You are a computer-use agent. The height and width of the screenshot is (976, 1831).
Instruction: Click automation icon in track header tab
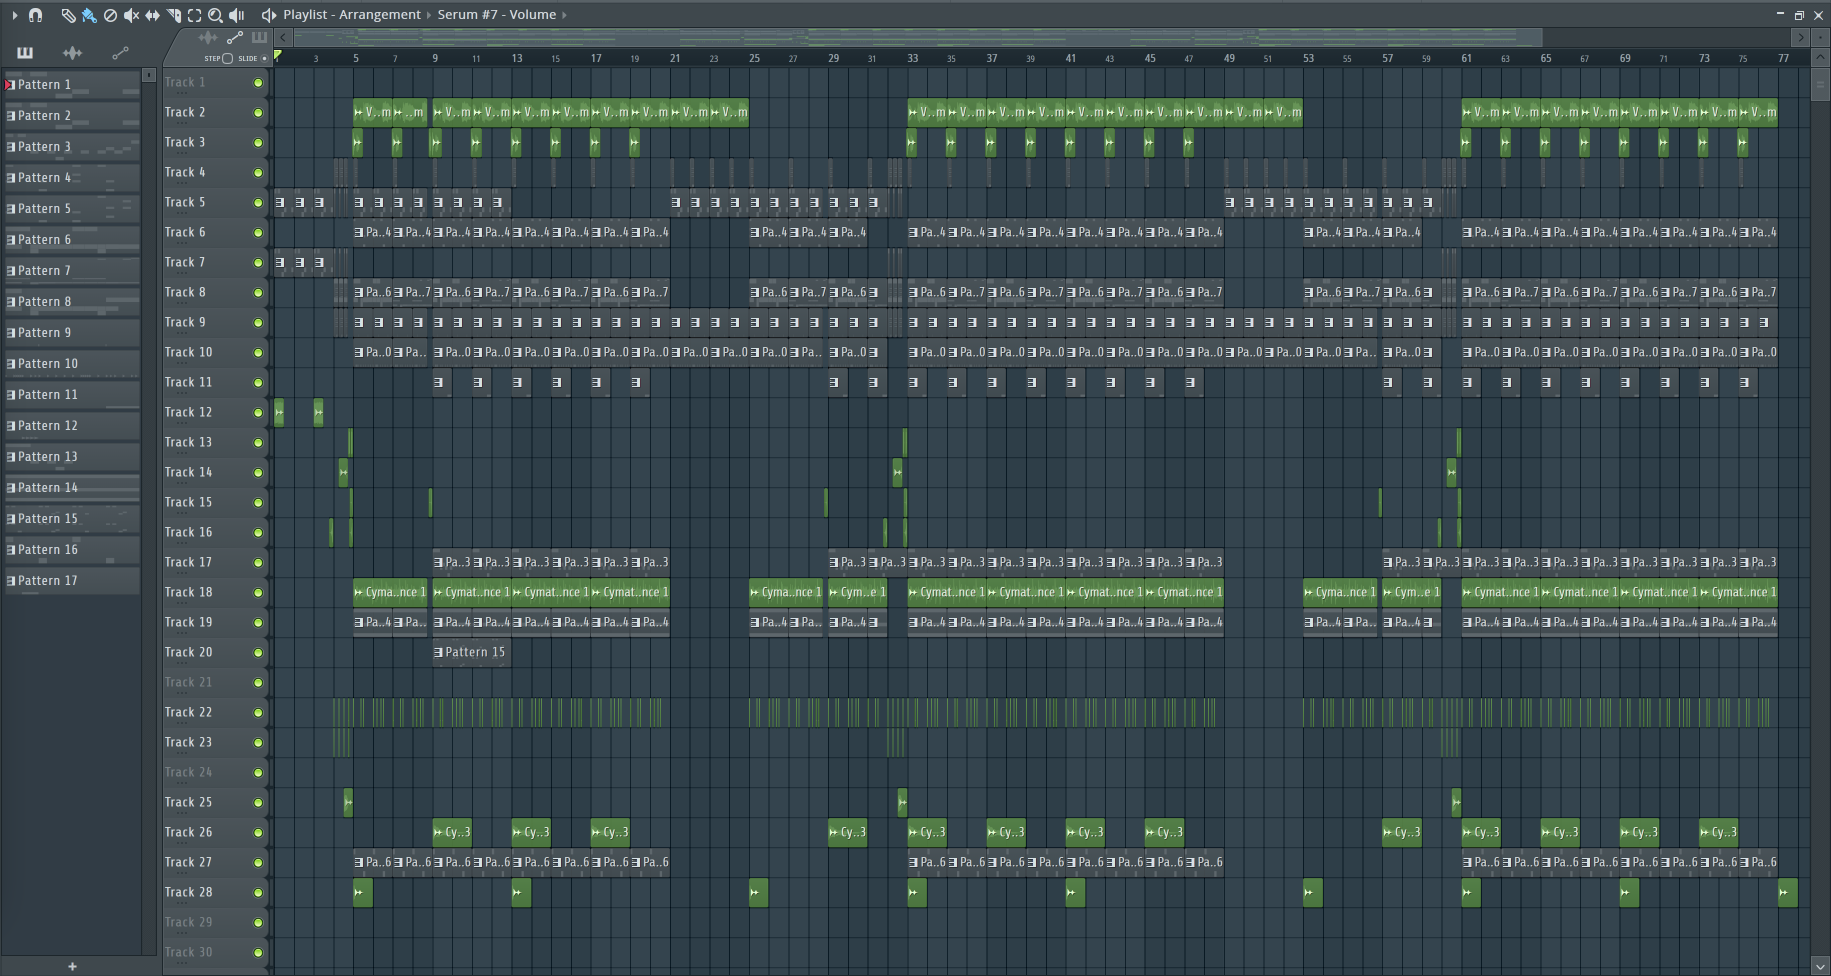pyautogui.click(x=235, y=38)
